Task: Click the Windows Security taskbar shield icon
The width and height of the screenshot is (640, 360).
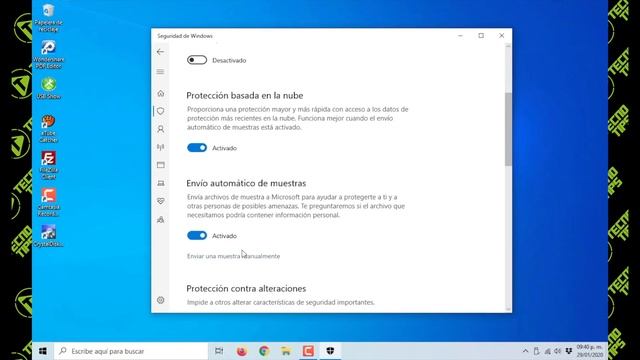Action: tap(330, 351)
